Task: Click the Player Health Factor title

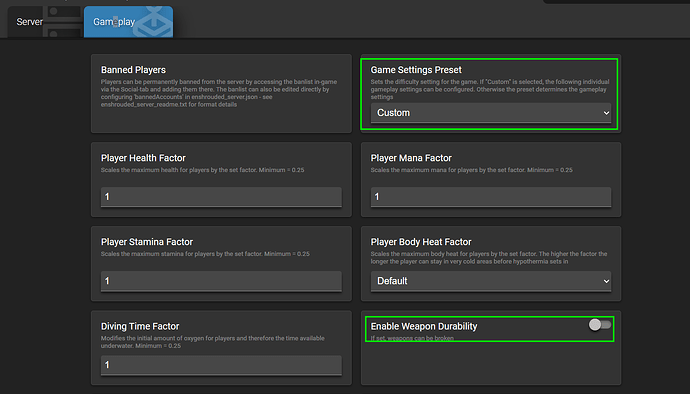Action: click(x=143, y=158)
